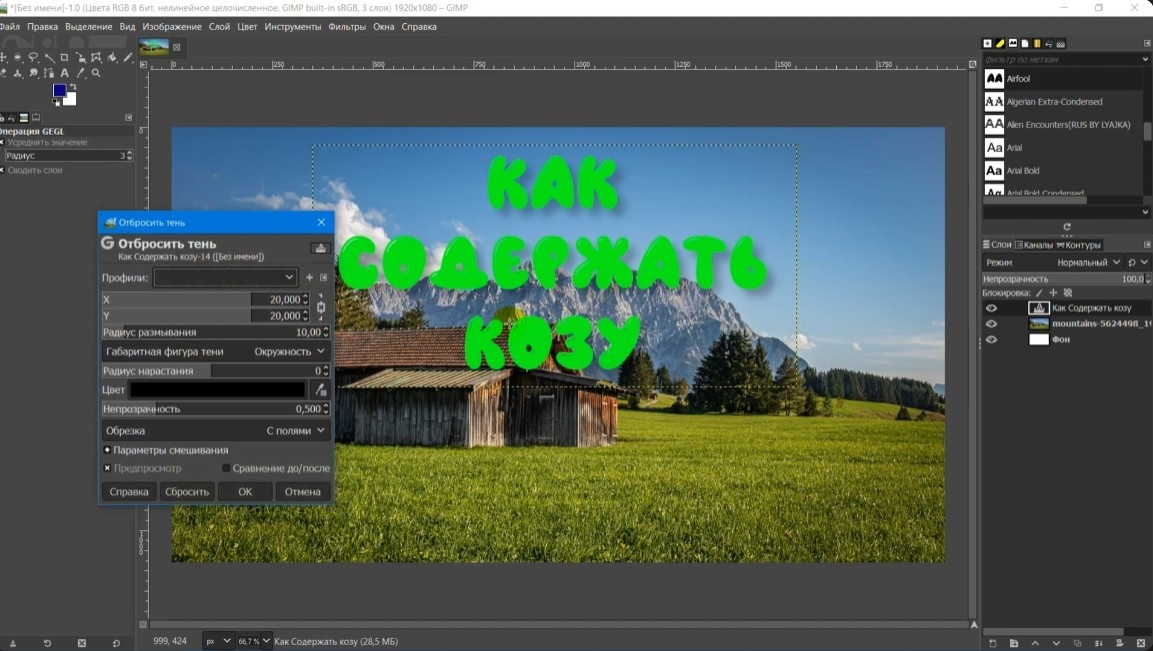Click the refresh fonts icon

(x=1067, y=227)
